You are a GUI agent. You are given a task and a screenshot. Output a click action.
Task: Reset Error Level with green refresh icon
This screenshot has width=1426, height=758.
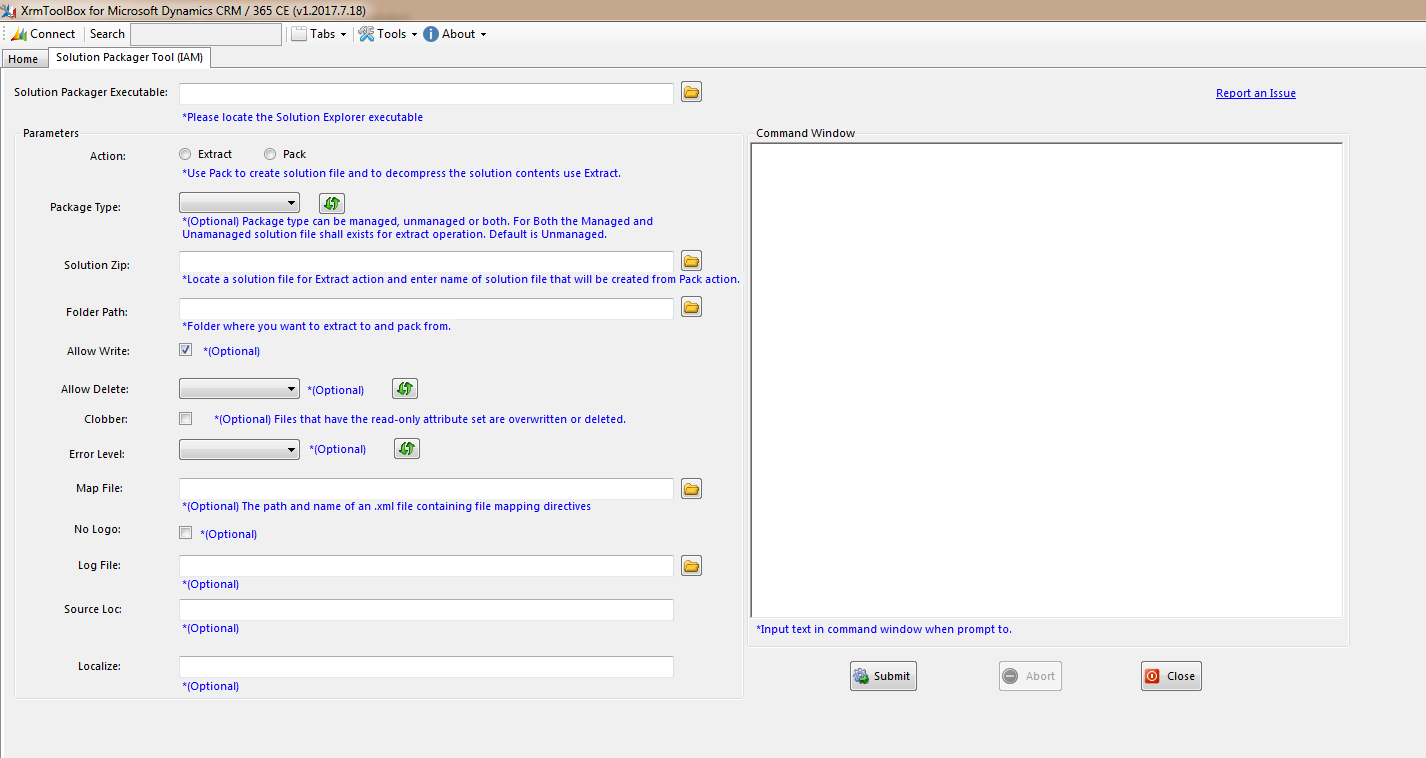406,449
